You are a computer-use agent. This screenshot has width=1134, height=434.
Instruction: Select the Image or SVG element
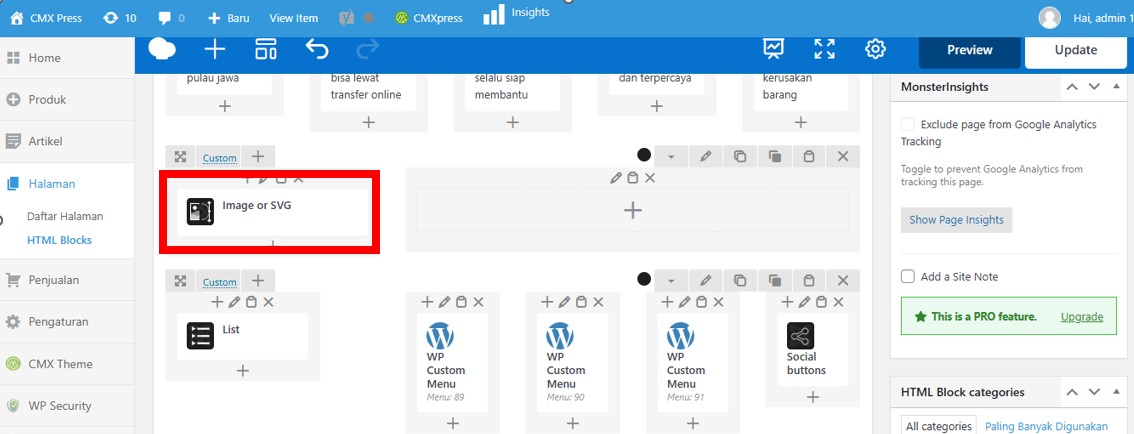(x=272, y=211)
